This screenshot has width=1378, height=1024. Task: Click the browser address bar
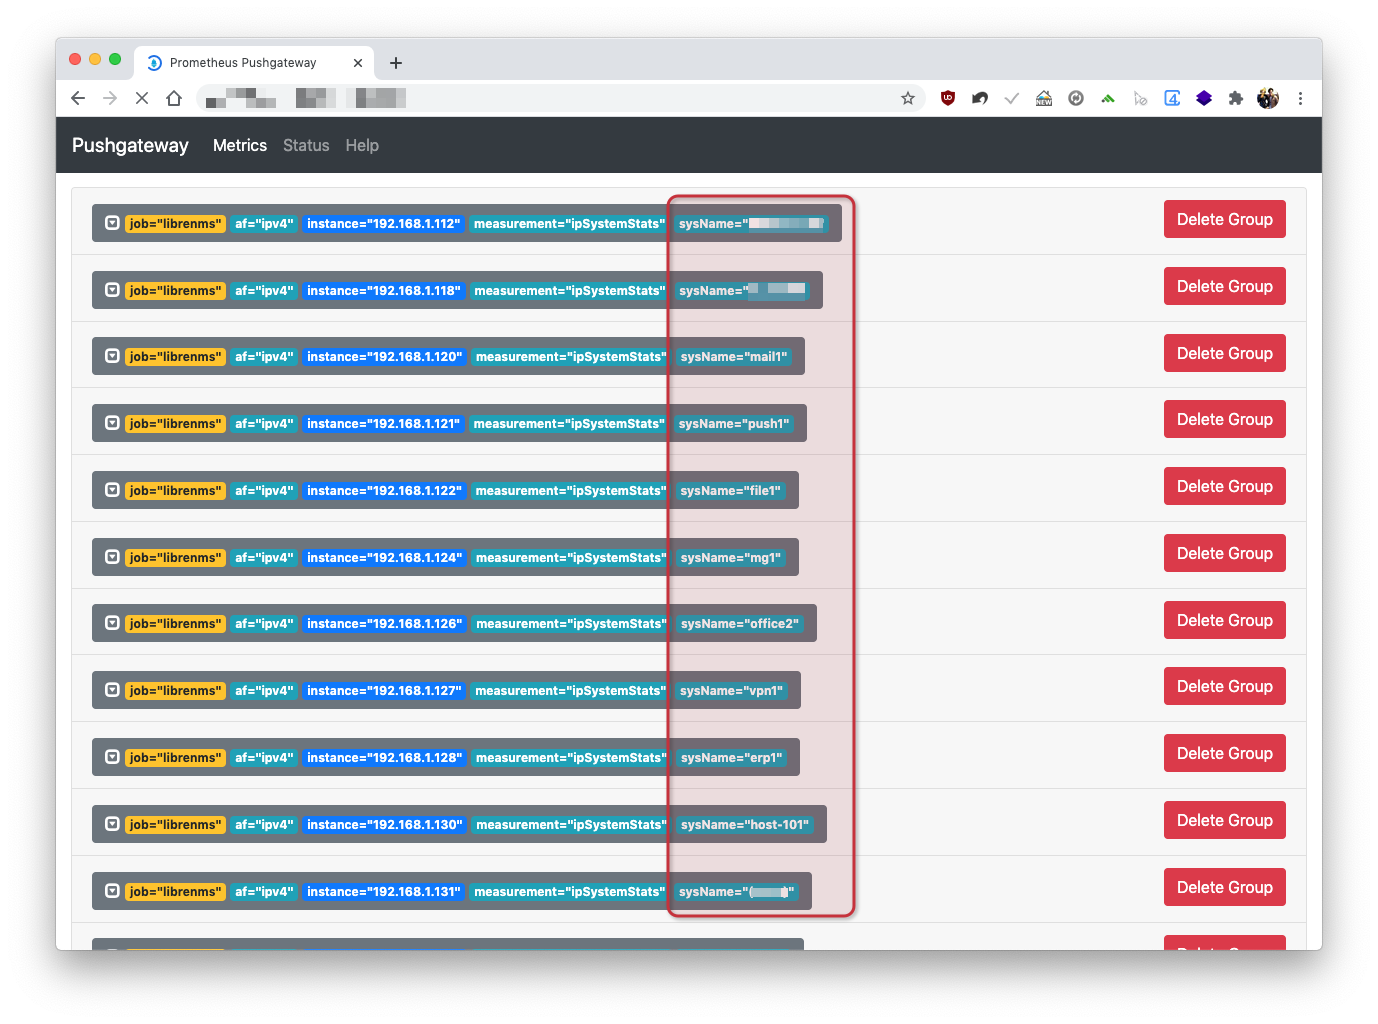pyautogui.click(x=500, y=98)
